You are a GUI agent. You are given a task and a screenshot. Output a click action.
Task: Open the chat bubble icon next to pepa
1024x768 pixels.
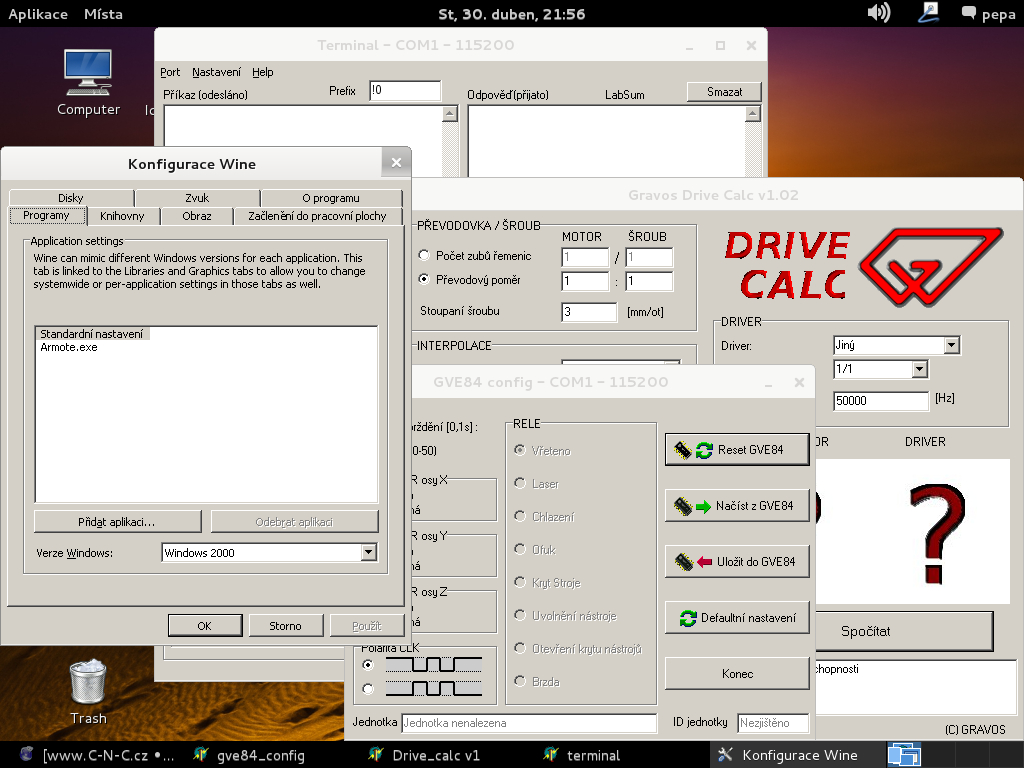968,12
